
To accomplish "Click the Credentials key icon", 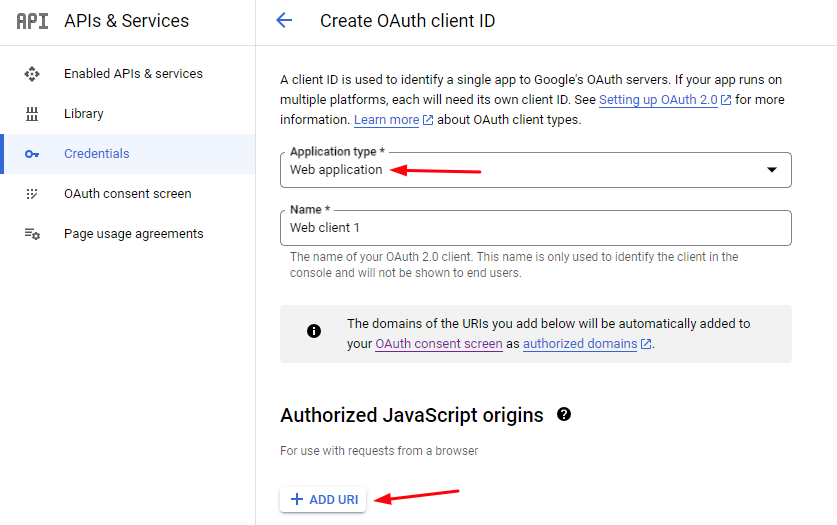I will click(x=32, y=154).
